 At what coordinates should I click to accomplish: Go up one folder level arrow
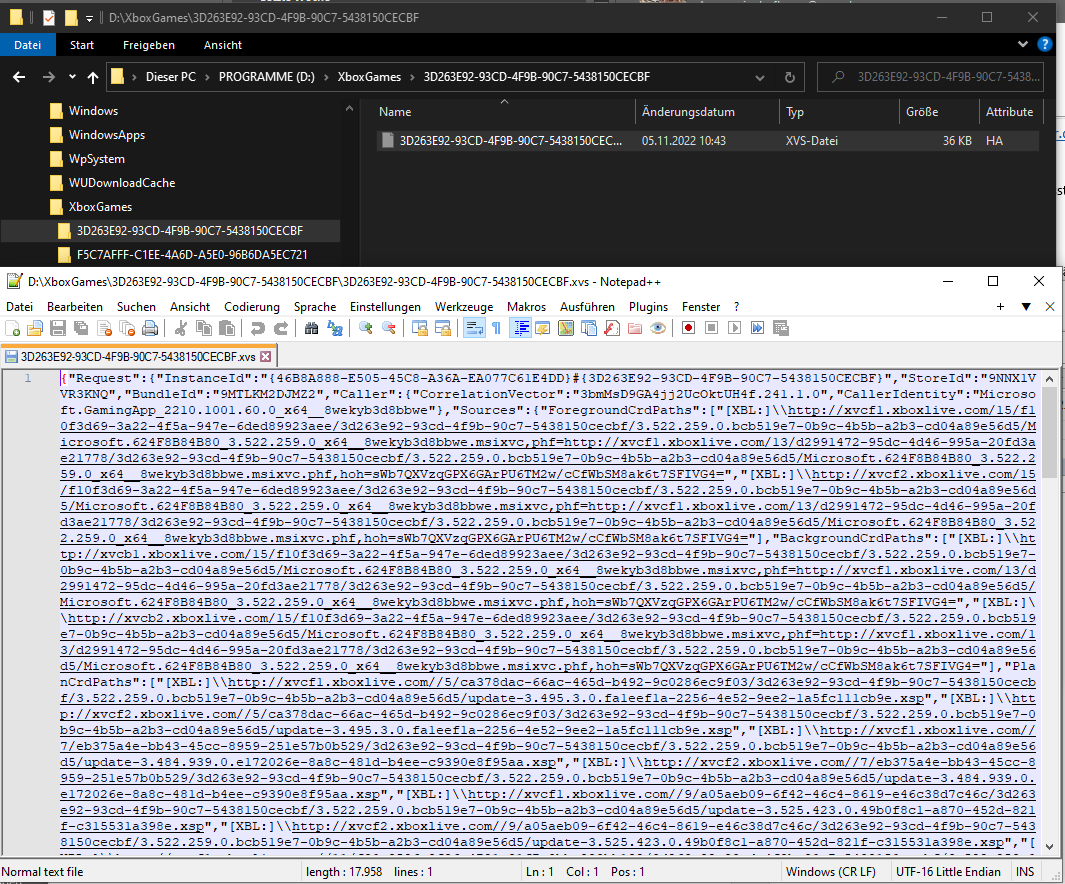[x=93, y=77]
